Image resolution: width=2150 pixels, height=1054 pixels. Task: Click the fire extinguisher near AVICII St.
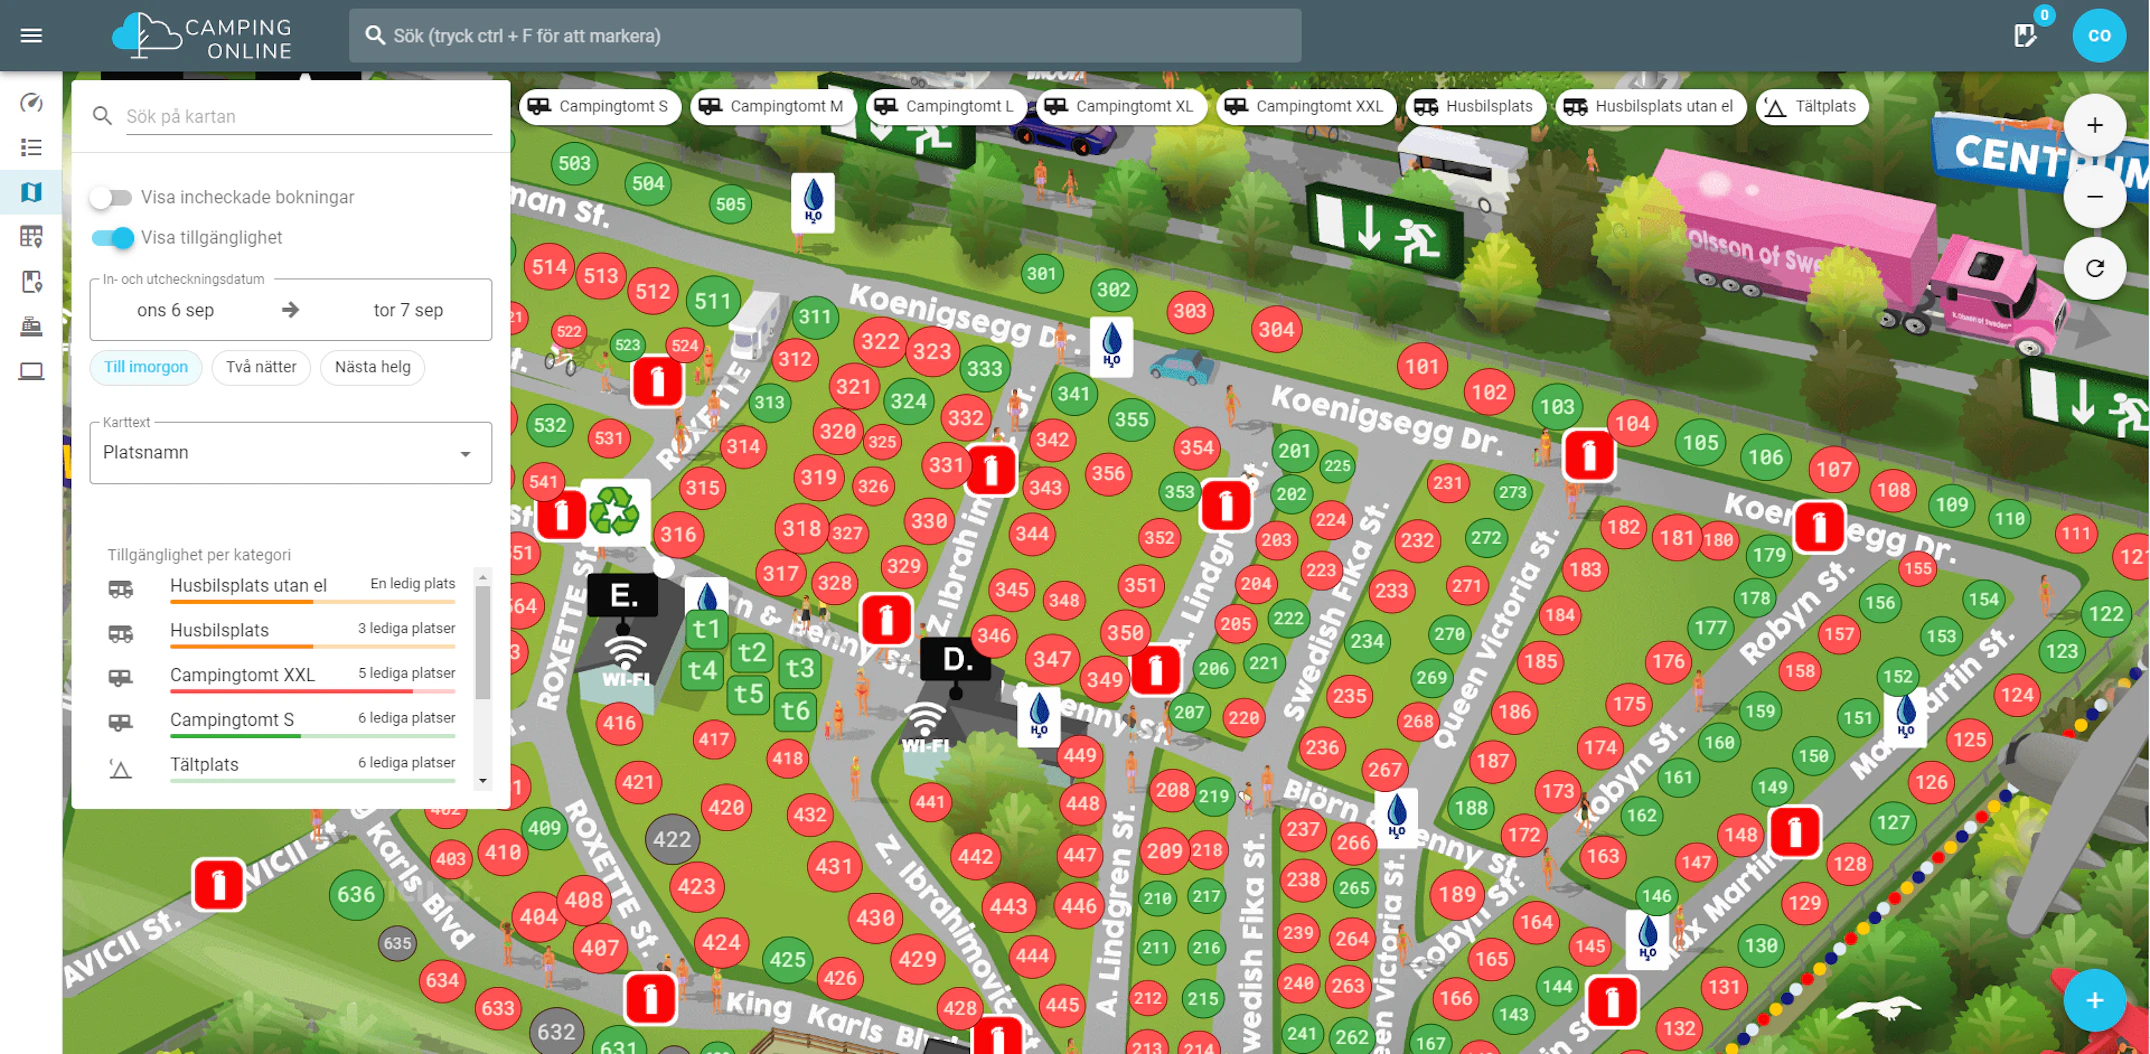(x=218, y=884)
